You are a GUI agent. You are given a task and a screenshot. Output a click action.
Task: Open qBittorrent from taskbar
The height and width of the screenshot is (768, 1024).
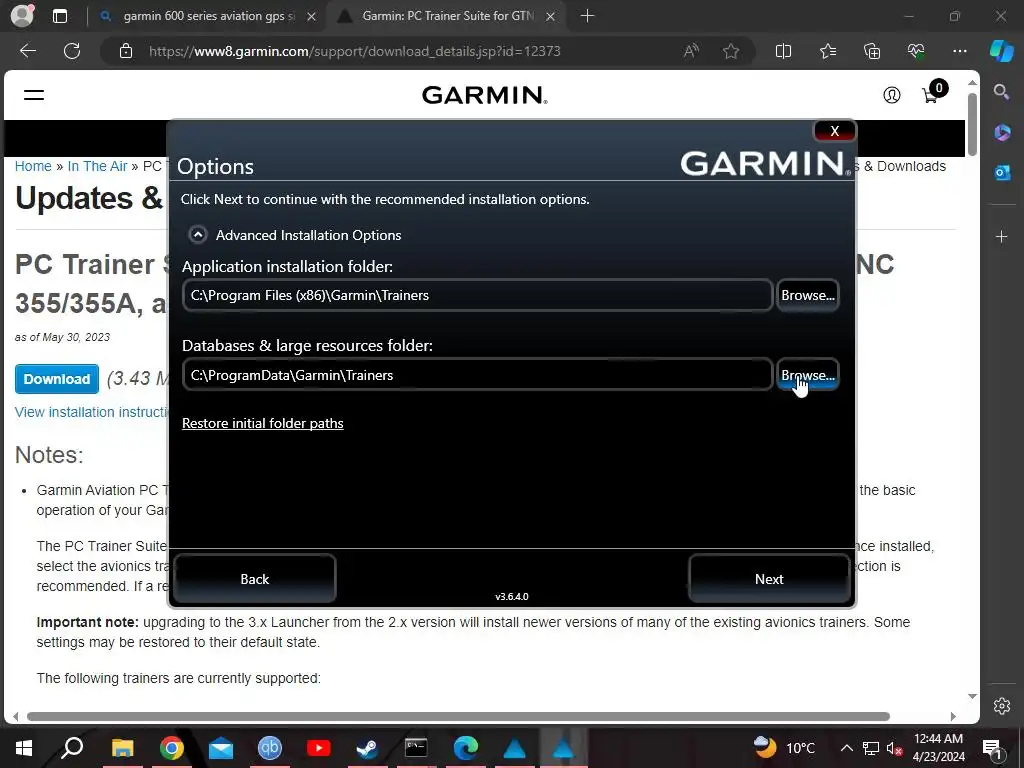270,748
